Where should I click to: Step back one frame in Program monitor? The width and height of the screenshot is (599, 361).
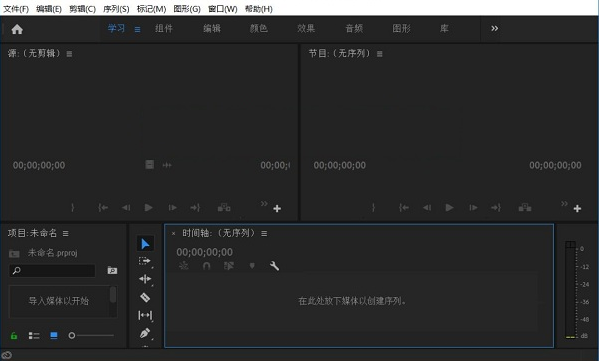coord(427,208)
